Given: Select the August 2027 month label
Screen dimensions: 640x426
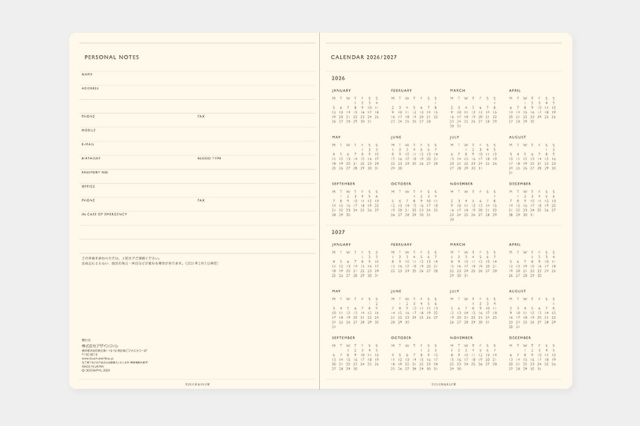Looking at the screenshot, I should 517,291.
